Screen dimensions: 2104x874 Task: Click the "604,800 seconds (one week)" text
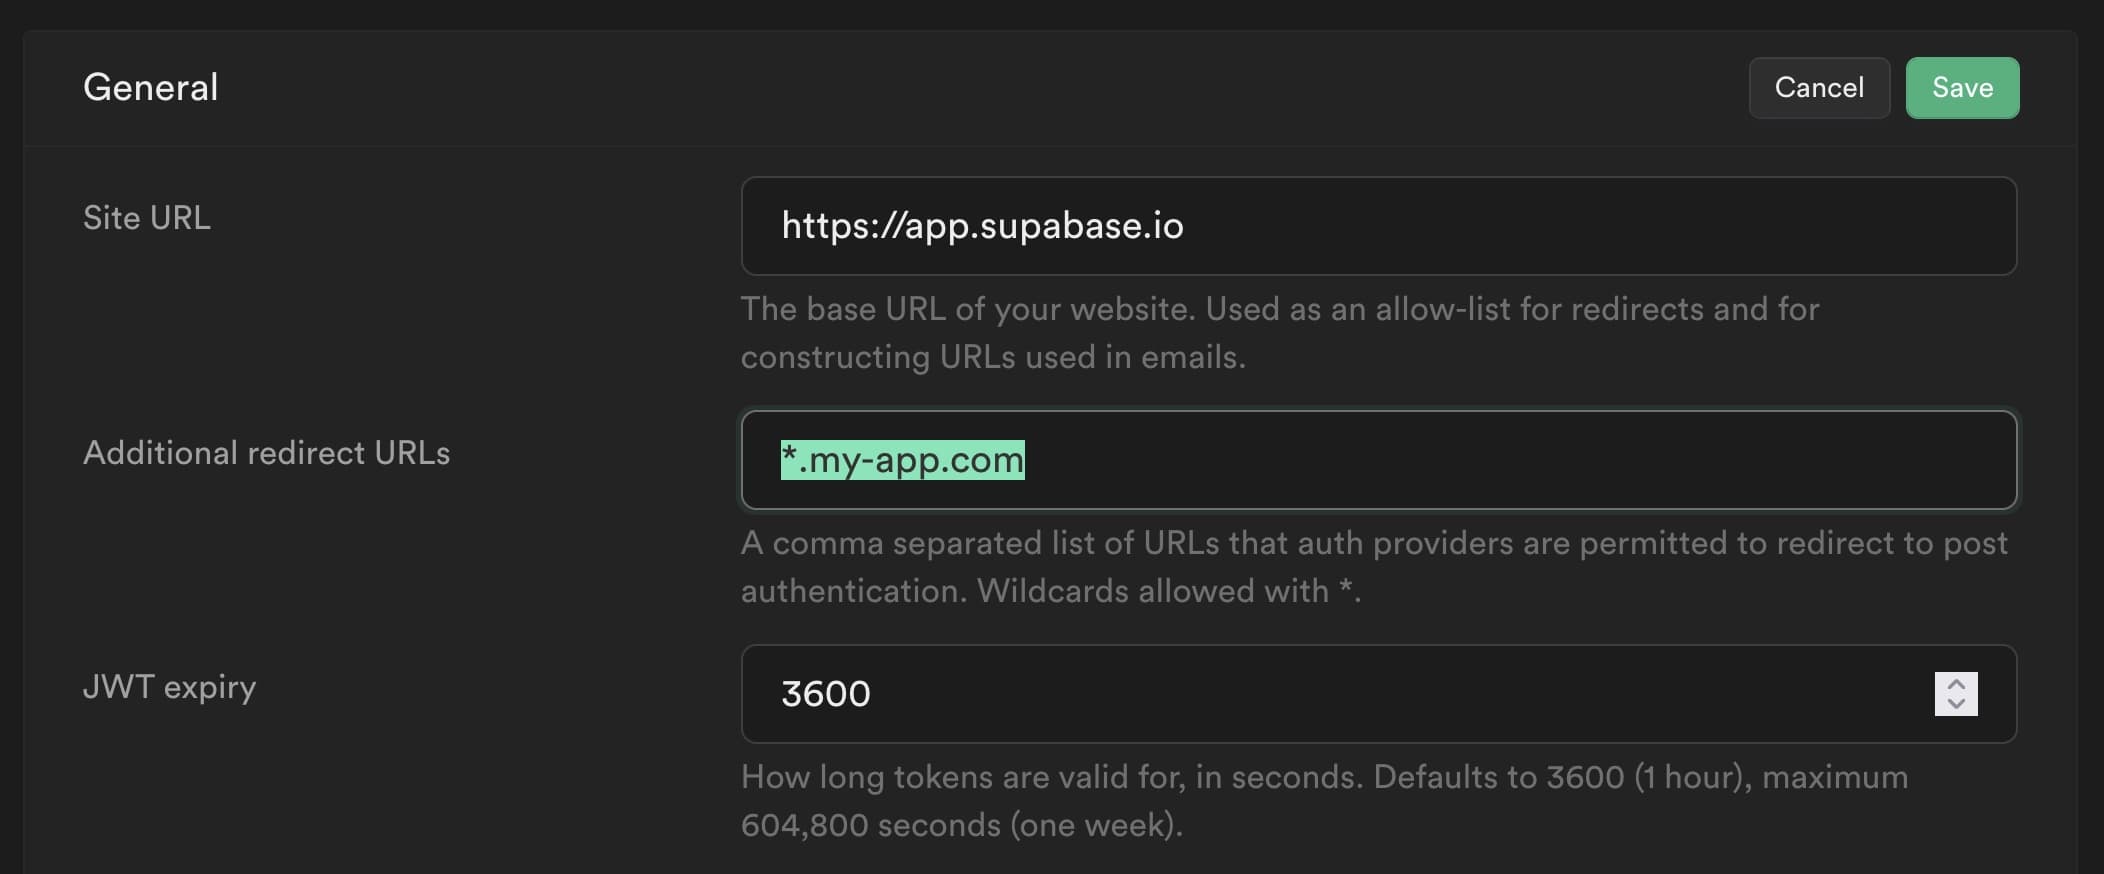(x=961, y=825)
